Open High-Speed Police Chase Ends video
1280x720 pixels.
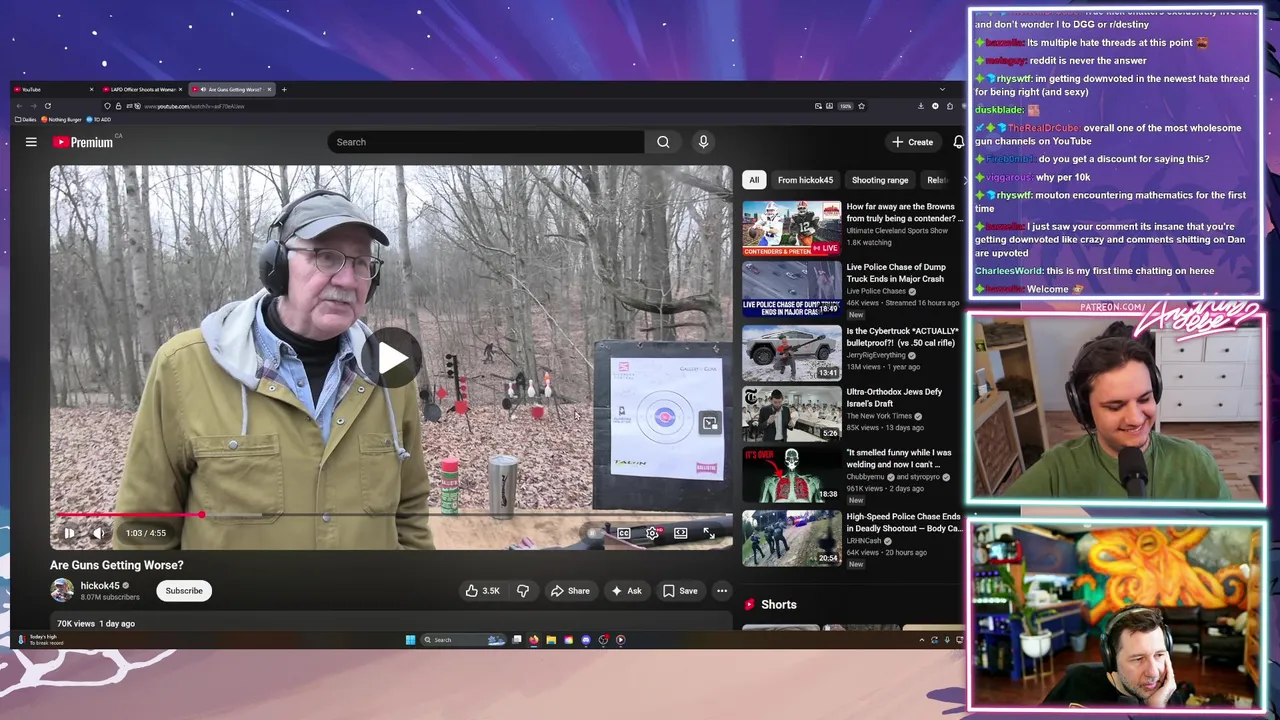pyautogui.click(x=903, y=523)
